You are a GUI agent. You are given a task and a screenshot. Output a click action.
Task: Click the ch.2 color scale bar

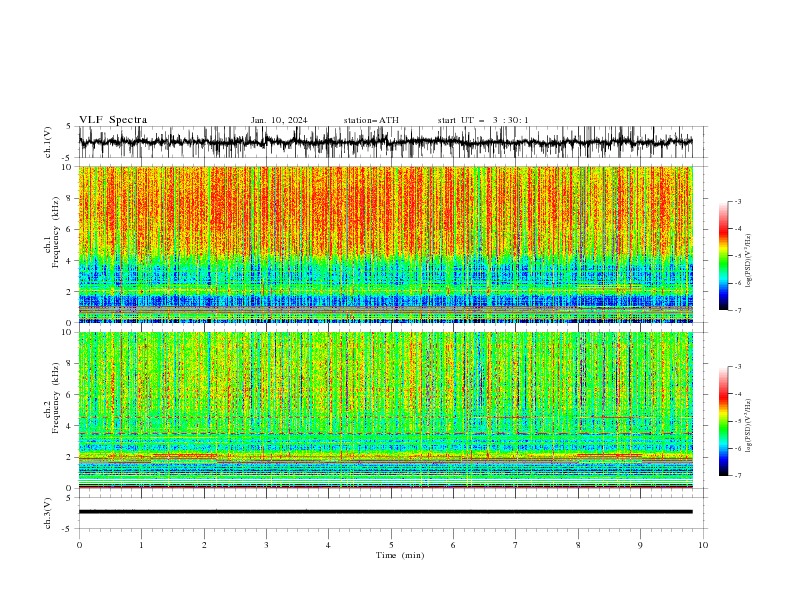[723, 421]
